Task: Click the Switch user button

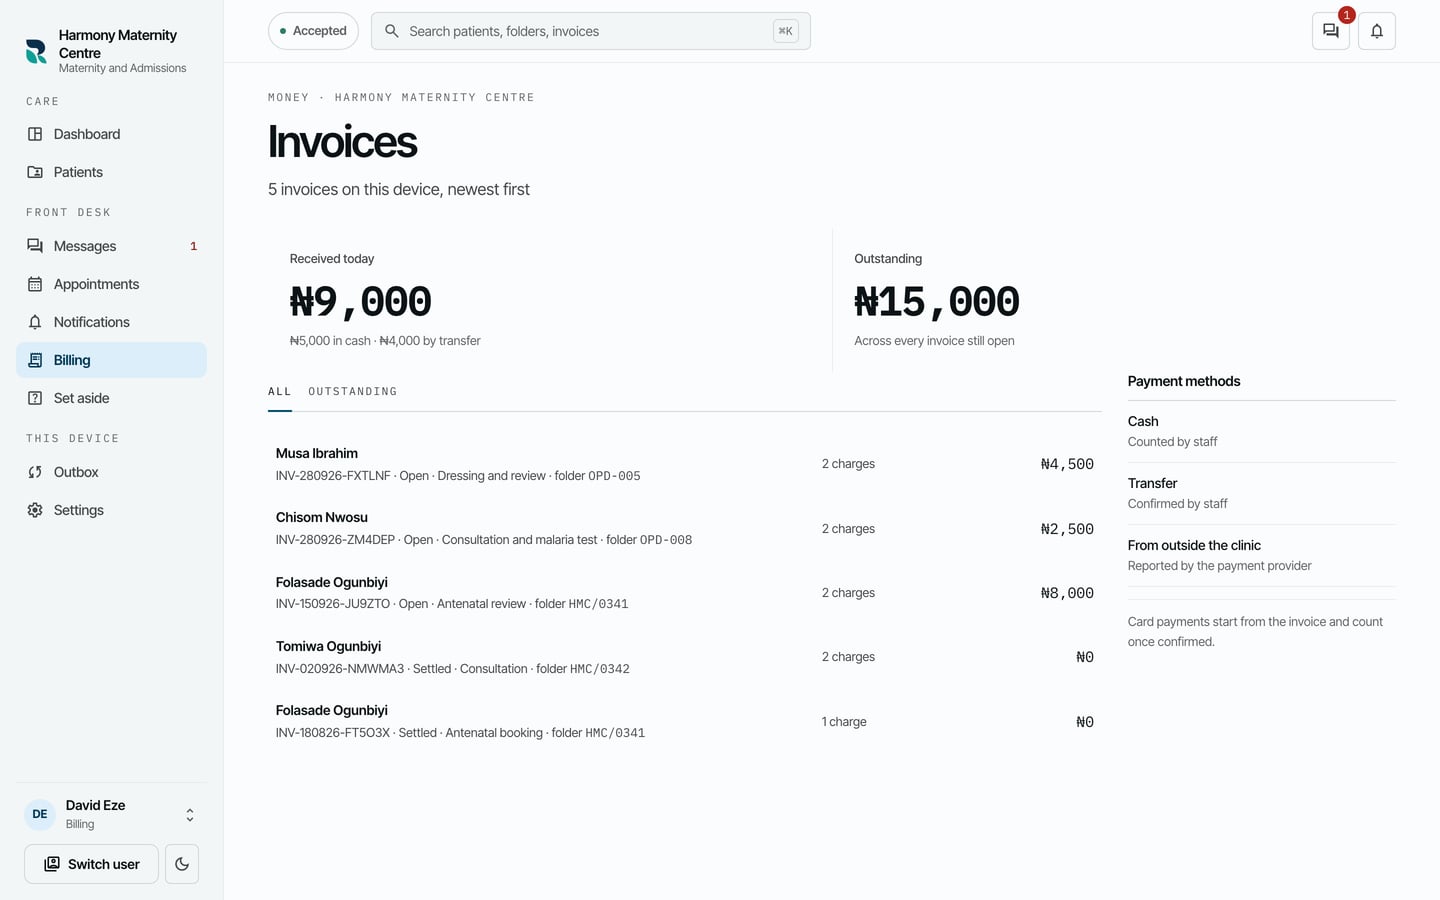Action: tap(91, 864)
